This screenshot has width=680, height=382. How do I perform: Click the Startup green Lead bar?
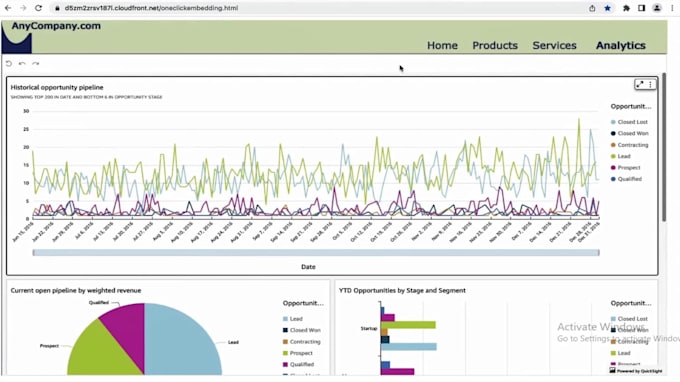click(x=408, y=325)
